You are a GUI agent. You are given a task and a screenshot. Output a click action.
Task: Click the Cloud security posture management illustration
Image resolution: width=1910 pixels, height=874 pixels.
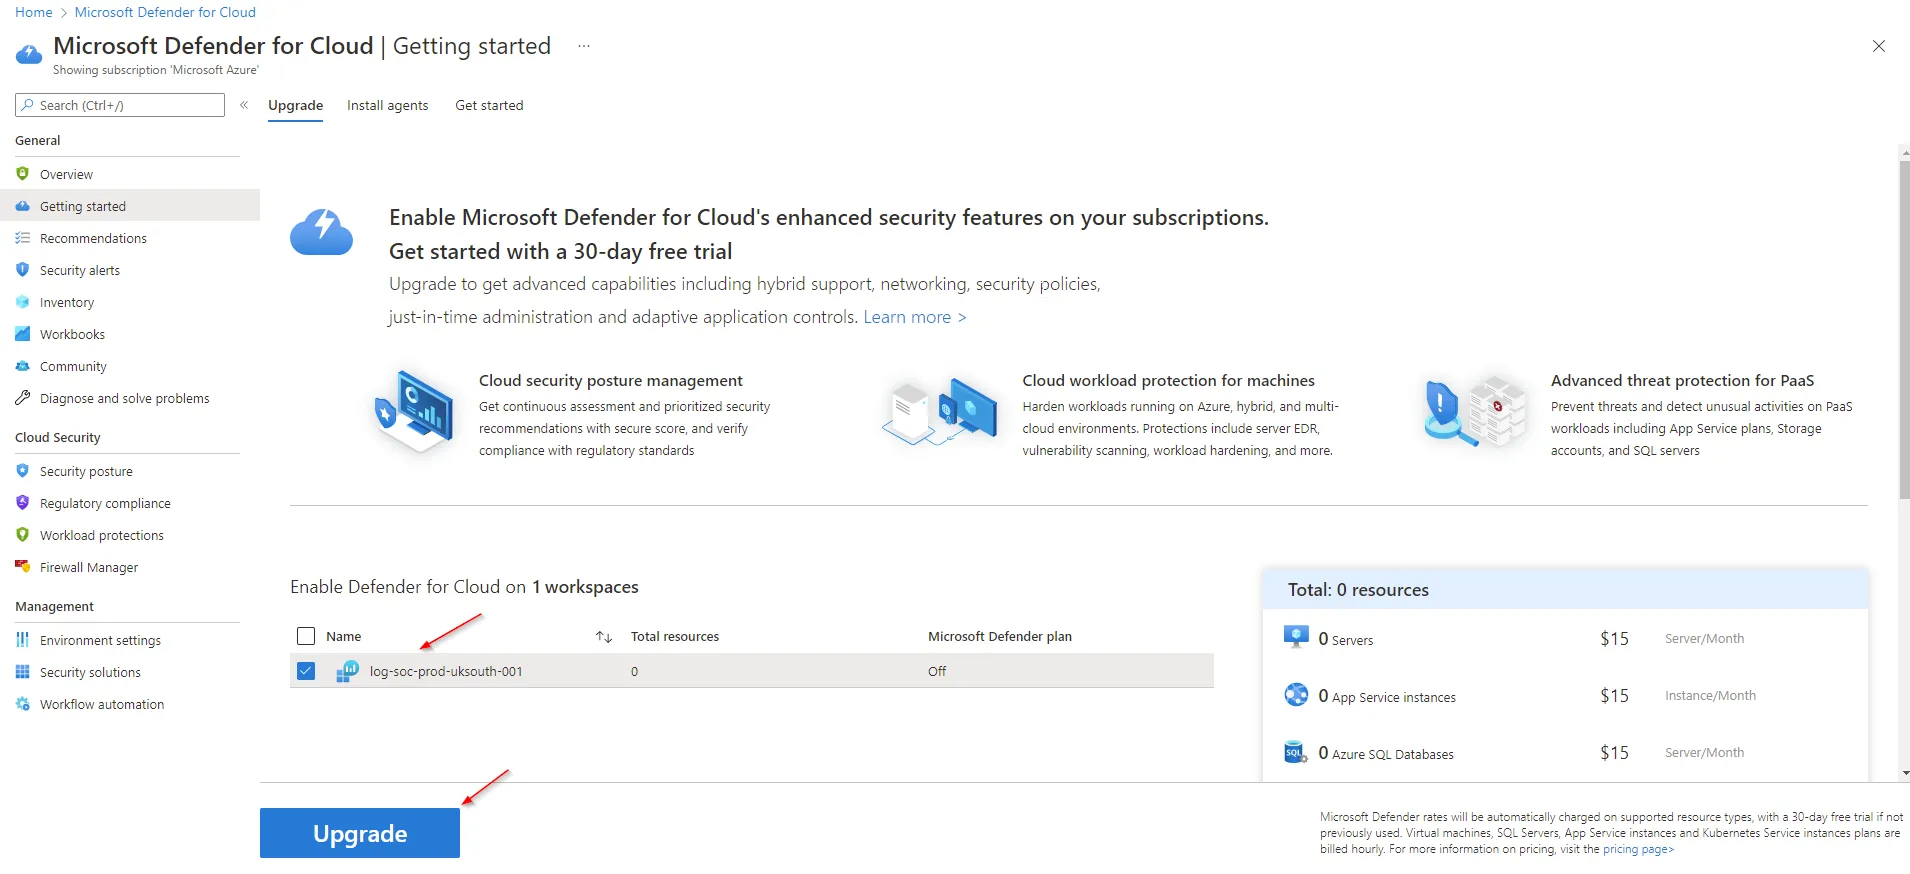414,412
